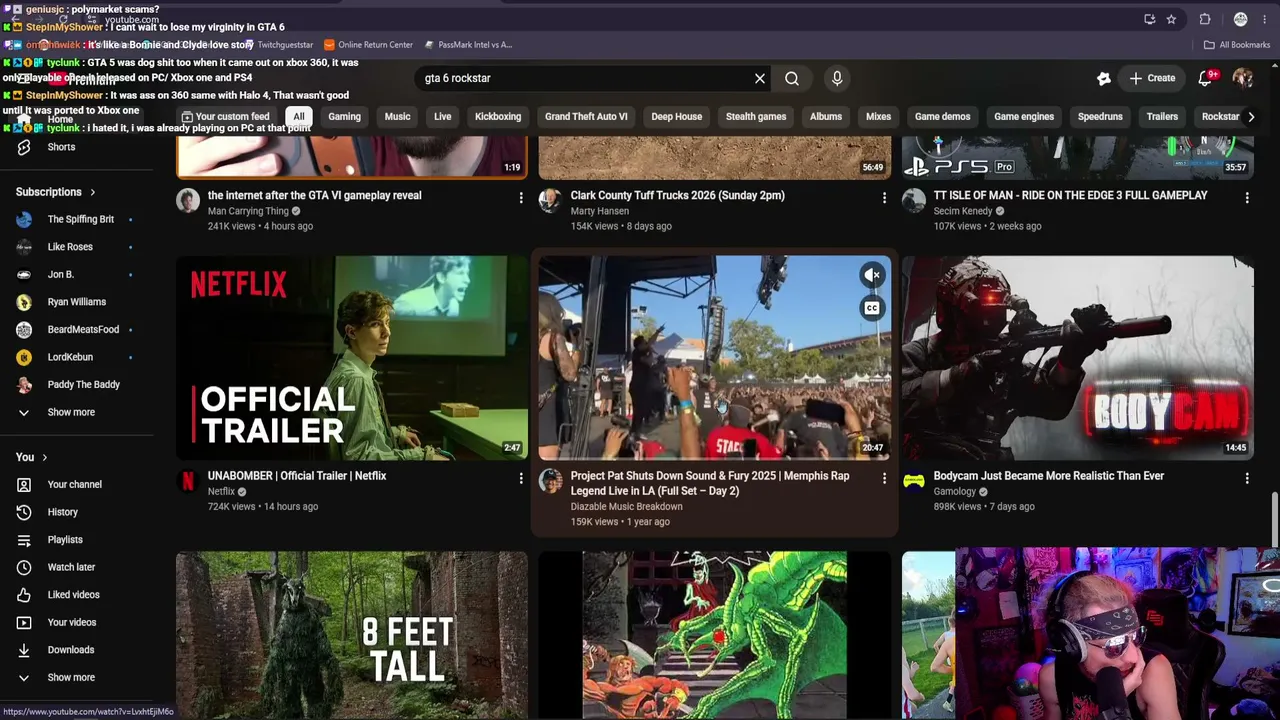This screenshot has height=720, width=1280.
Task: Click the install app icon in the address bar
Action: click(x=1149, y=19)
